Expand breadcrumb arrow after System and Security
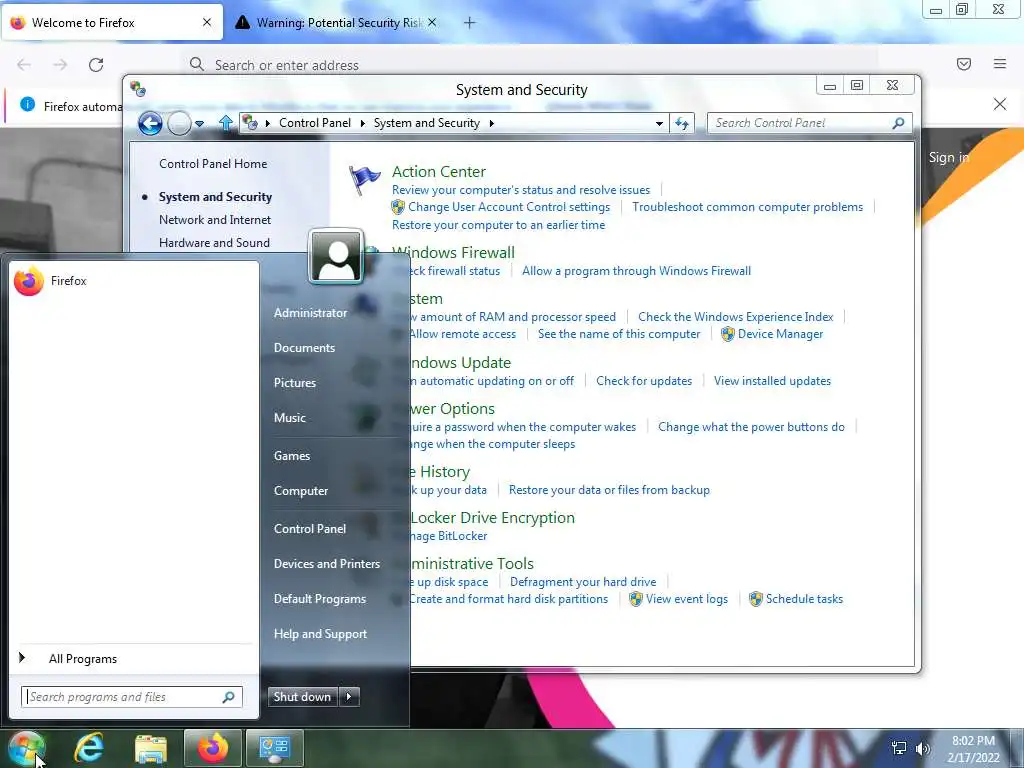Viewport: 1024px width, 768px height. point(492,123)
